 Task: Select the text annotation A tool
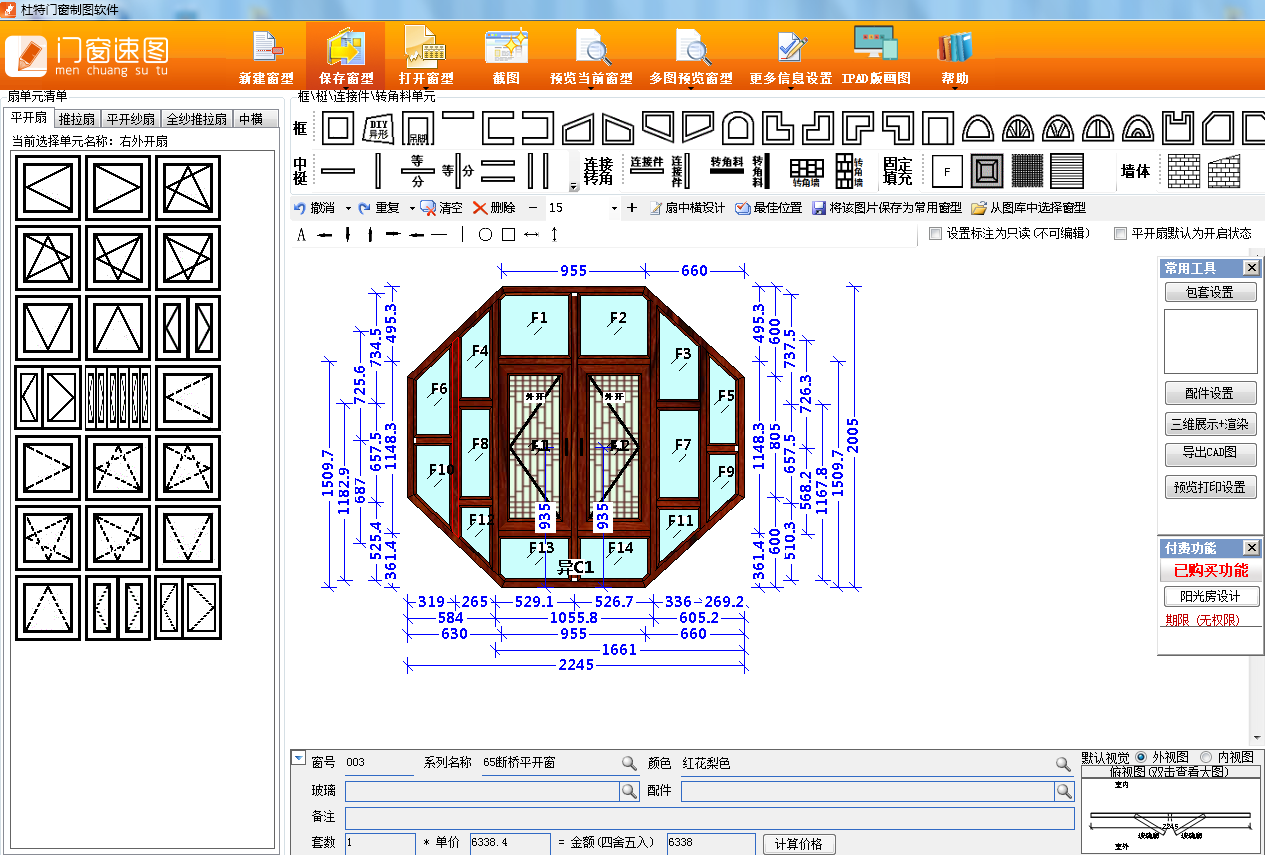301,234
